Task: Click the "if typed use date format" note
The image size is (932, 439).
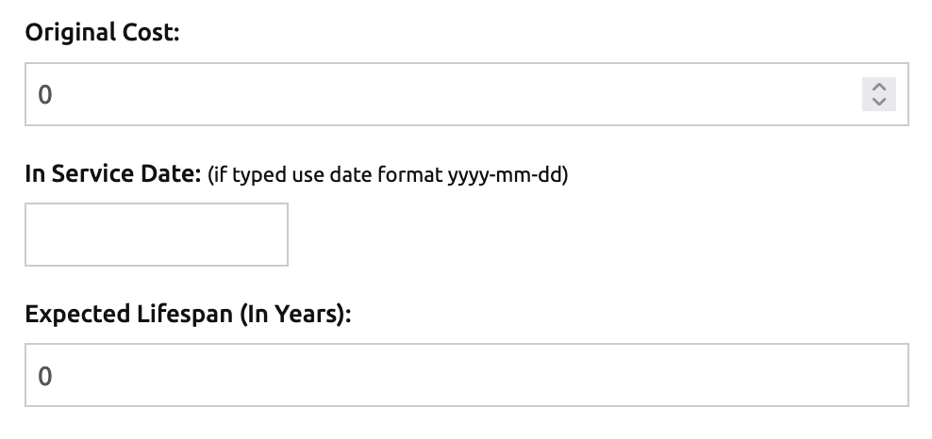Action: [x=340, y=175]
